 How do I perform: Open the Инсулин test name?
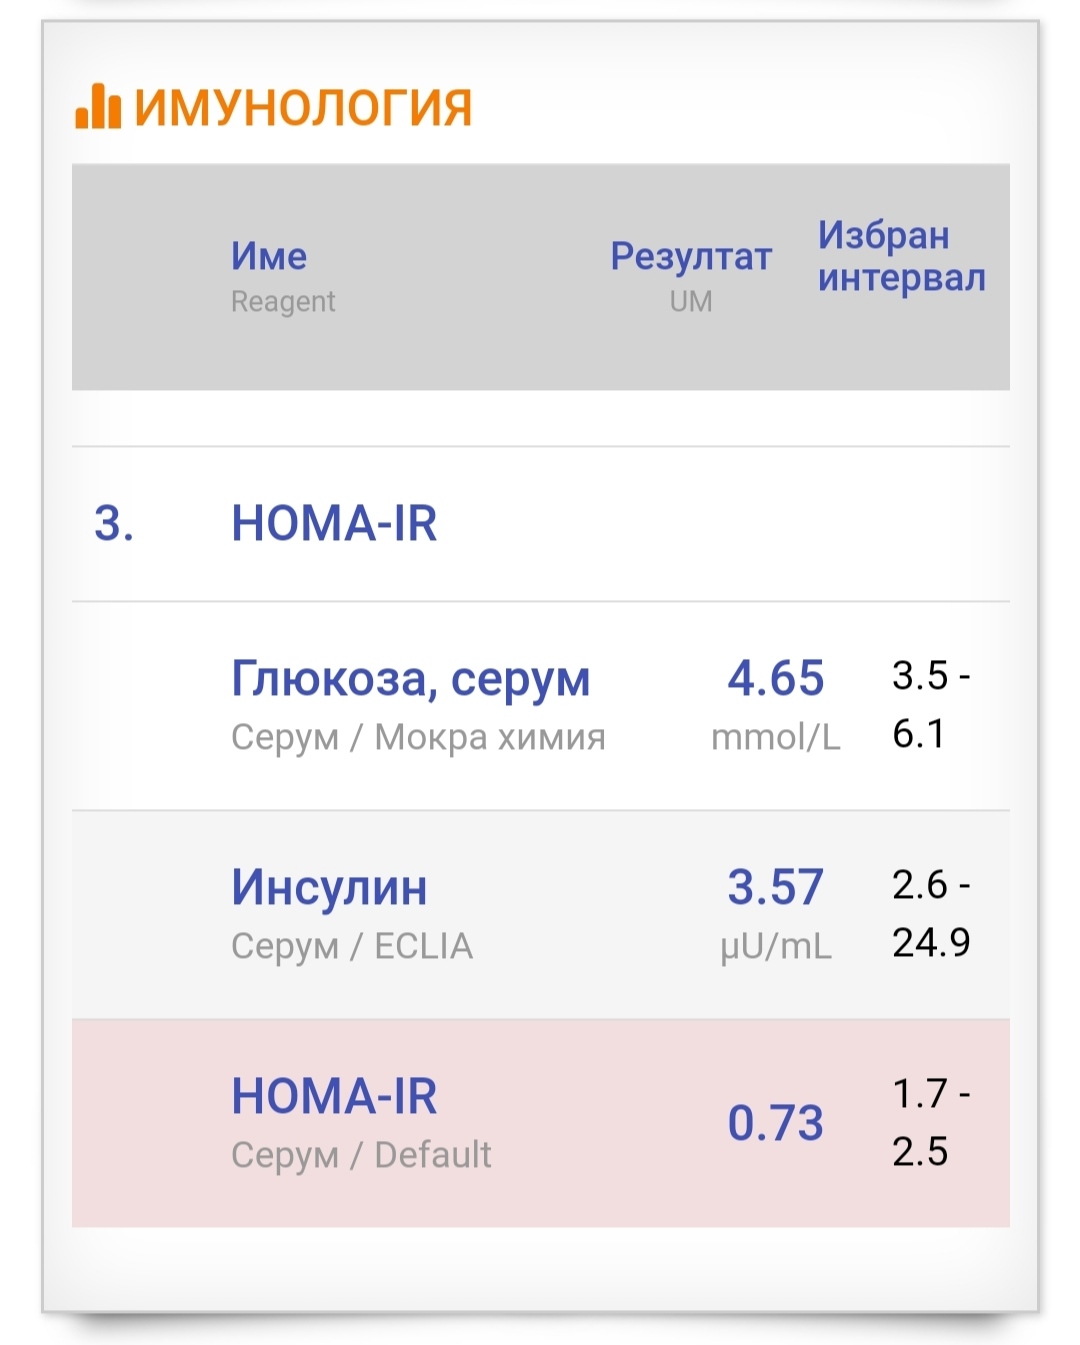tap(329, 887)
